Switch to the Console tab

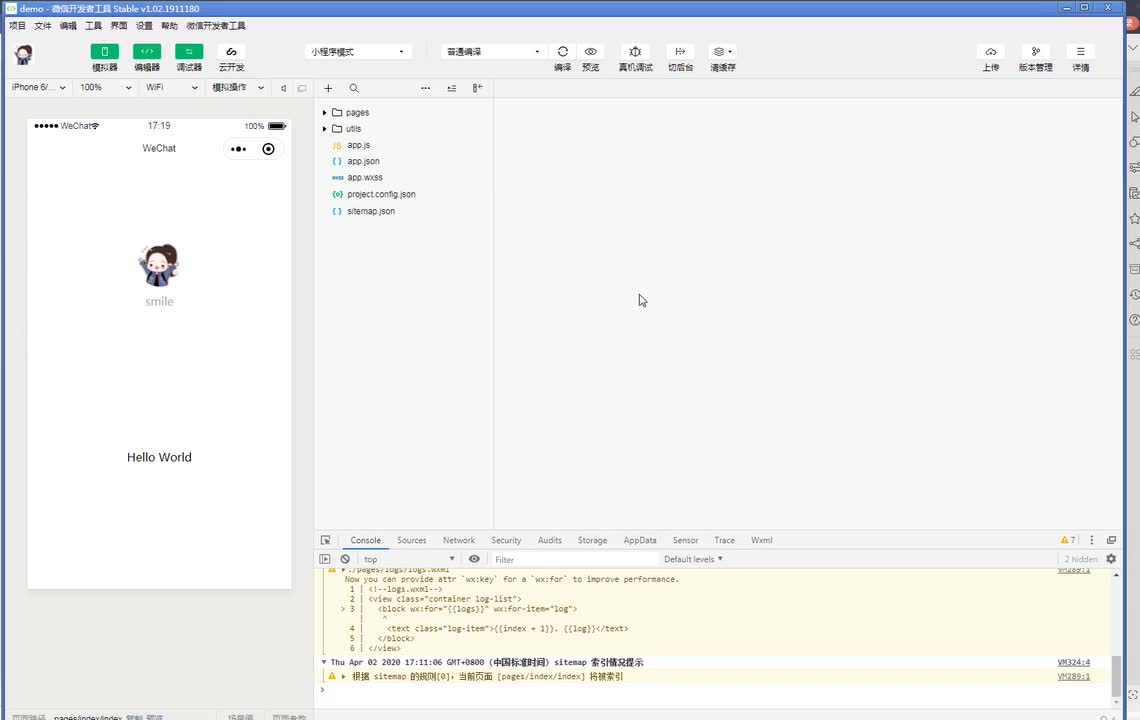tap(366, 540)
